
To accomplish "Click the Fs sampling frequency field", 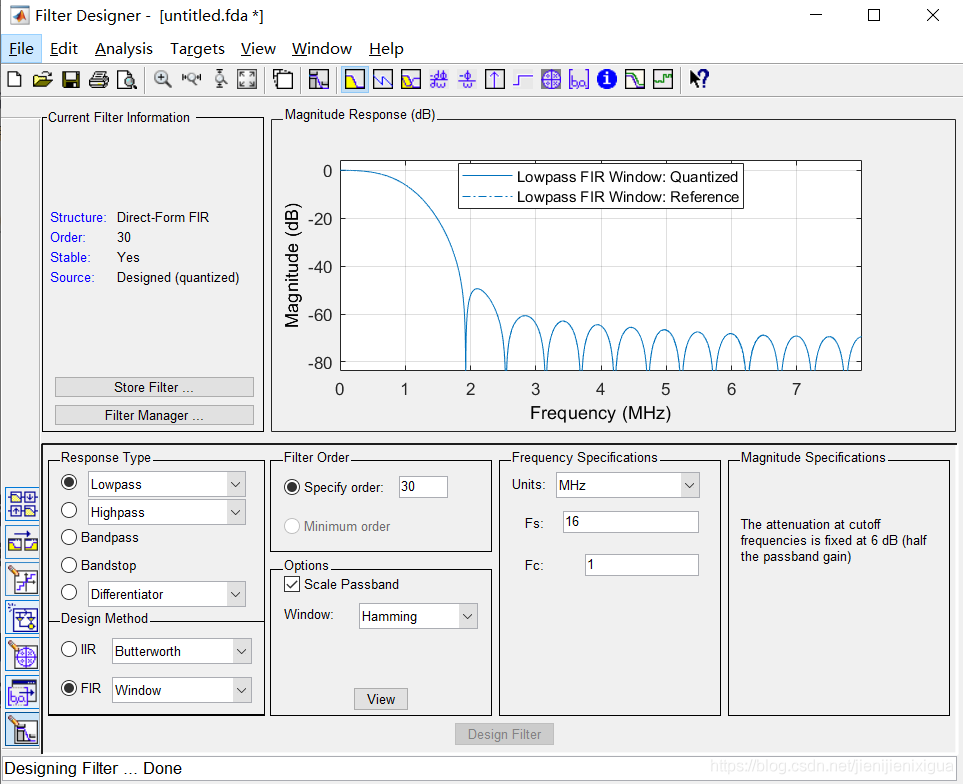I will click(631, 522).
